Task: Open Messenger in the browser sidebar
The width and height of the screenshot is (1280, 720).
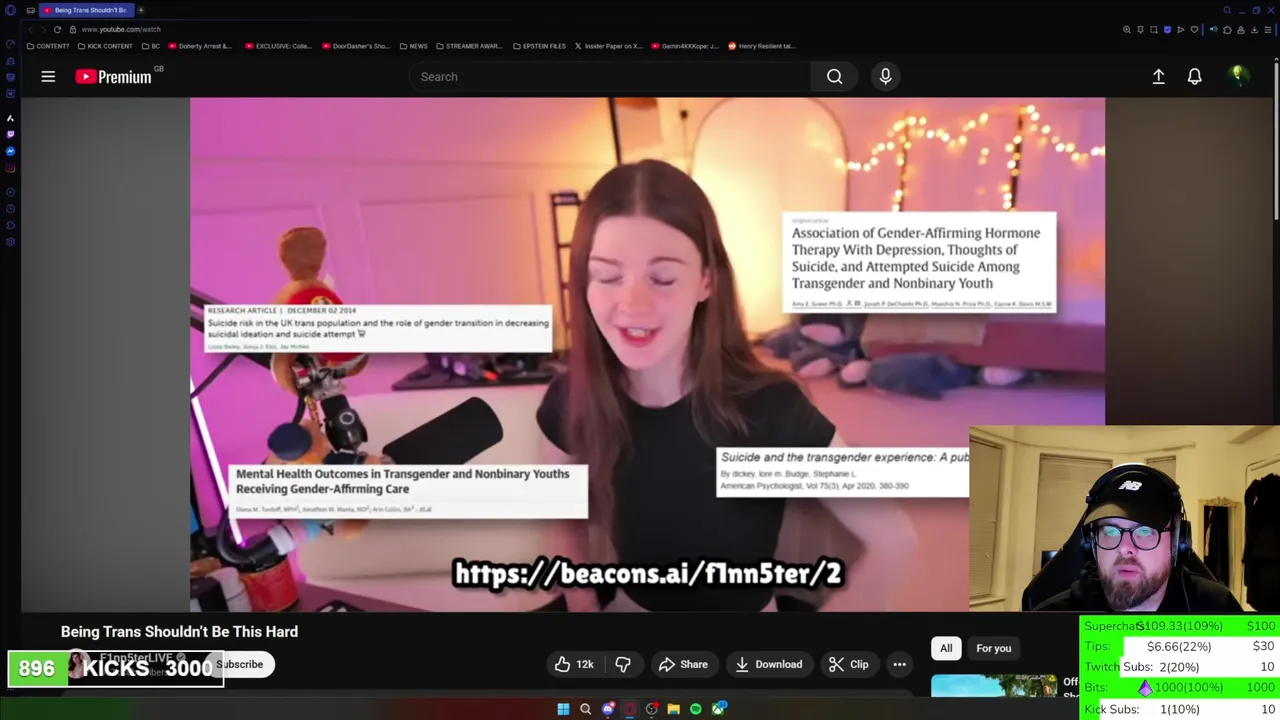Action: point(10,151)
